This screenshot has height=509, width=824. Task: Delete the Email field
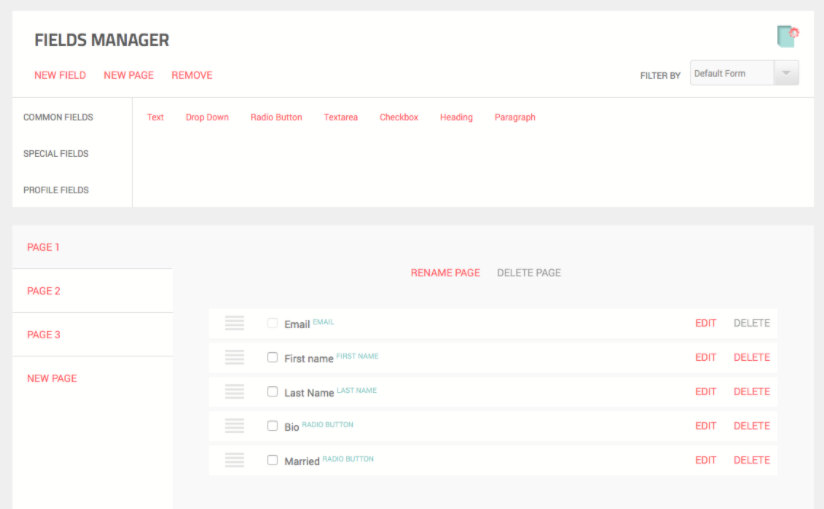point(751,323)
